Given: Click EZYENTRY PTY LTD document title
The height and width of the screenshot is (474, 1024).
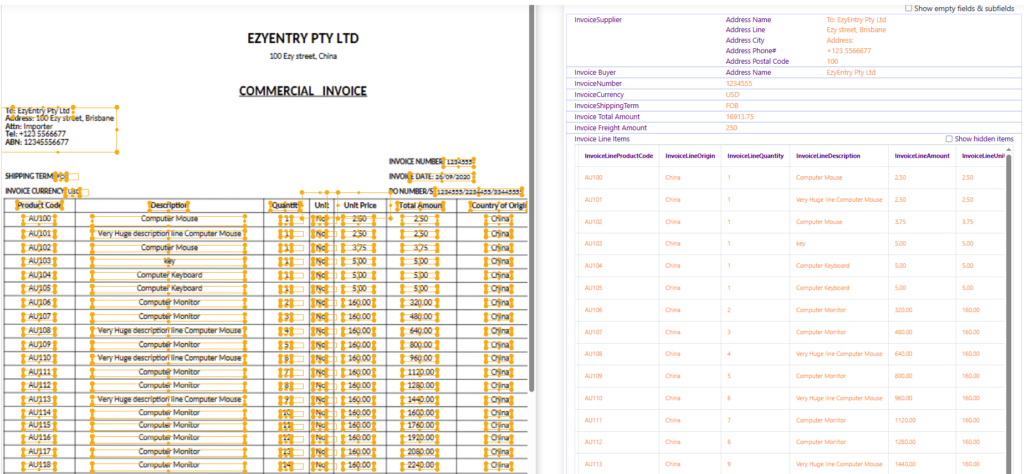Looking at the screenshot, I should (303, 39).
